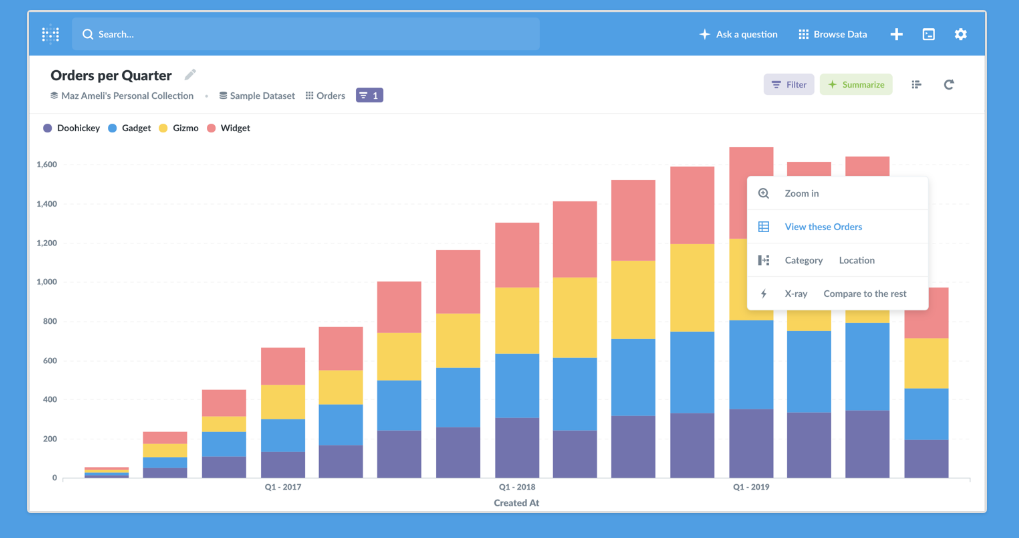Image resolution: width=1019 pixels, height=538 pixels.
Task: Click the yellow Gizmo legend color dot
Action: click(x=164, y=128)
